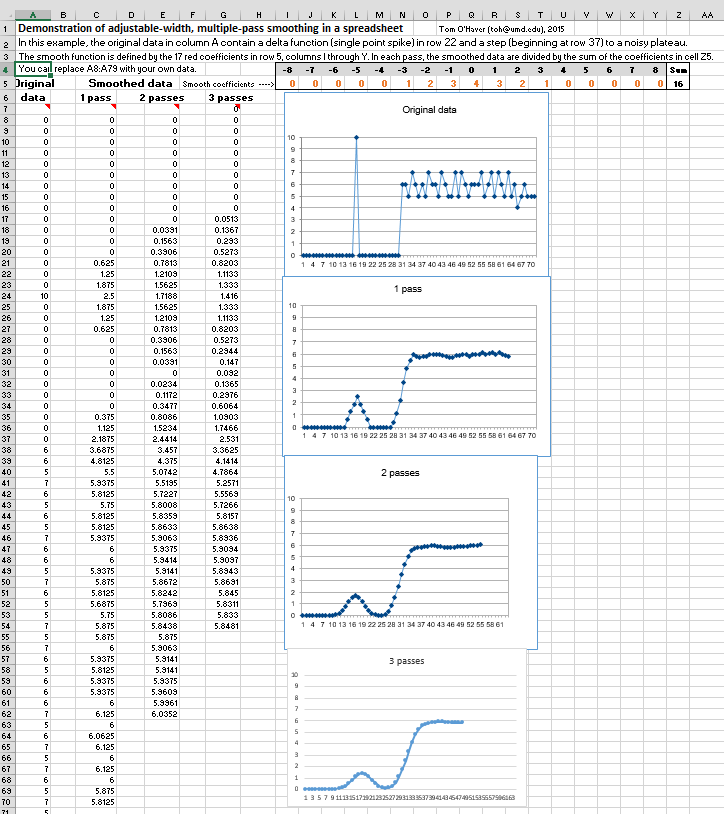The width and height of the screenshot is (724, 814).
Task: Select the '-8' position cell in row 4
Action: [x=288, y=71]
